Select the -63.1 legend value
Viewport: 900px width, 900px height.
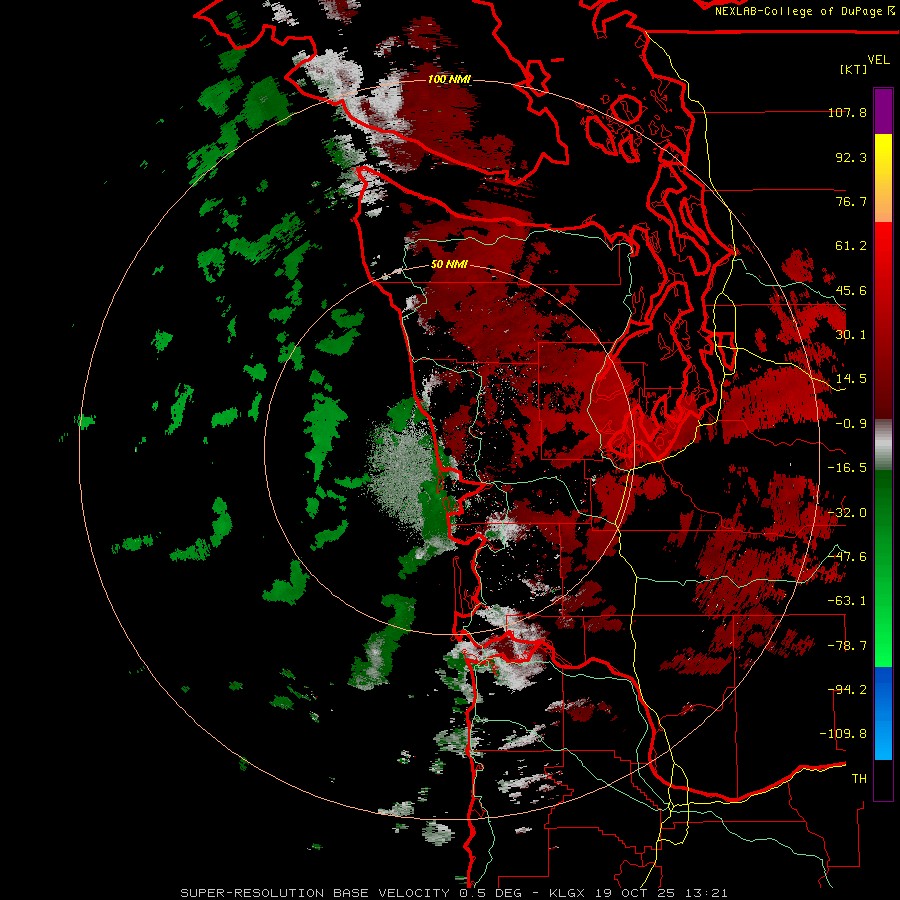click(x=847, y=601)
